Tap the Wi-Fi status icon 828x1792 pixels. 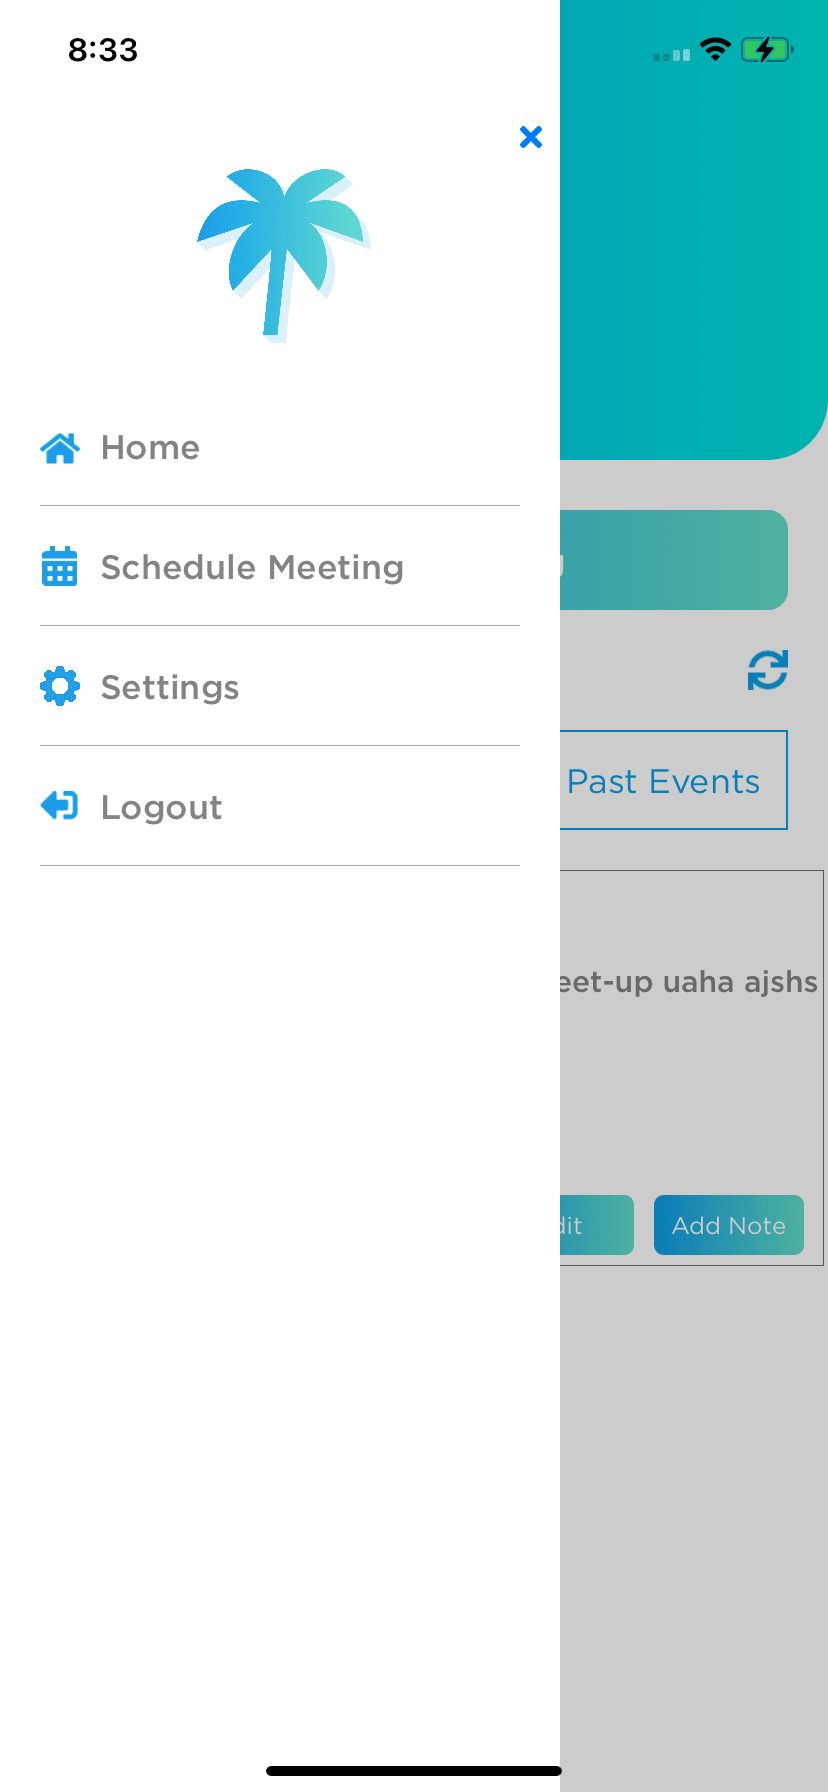pos(715,49)
